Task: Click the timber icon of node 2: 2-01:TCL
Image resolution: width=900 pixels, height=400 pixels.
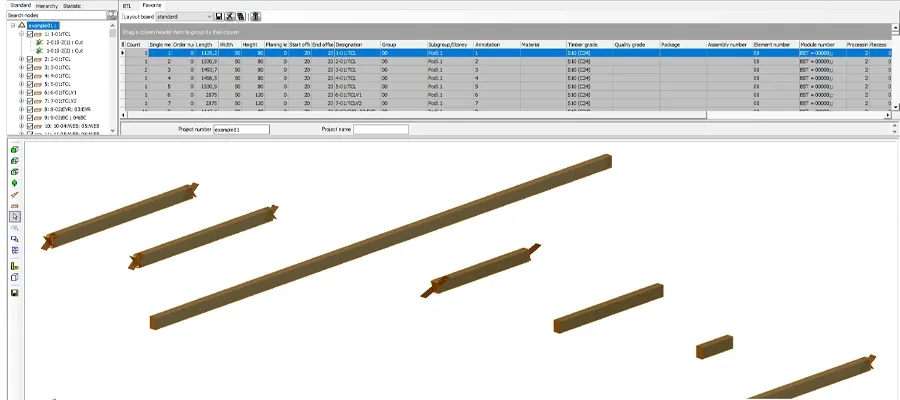Action: click(x=37, y=59)
